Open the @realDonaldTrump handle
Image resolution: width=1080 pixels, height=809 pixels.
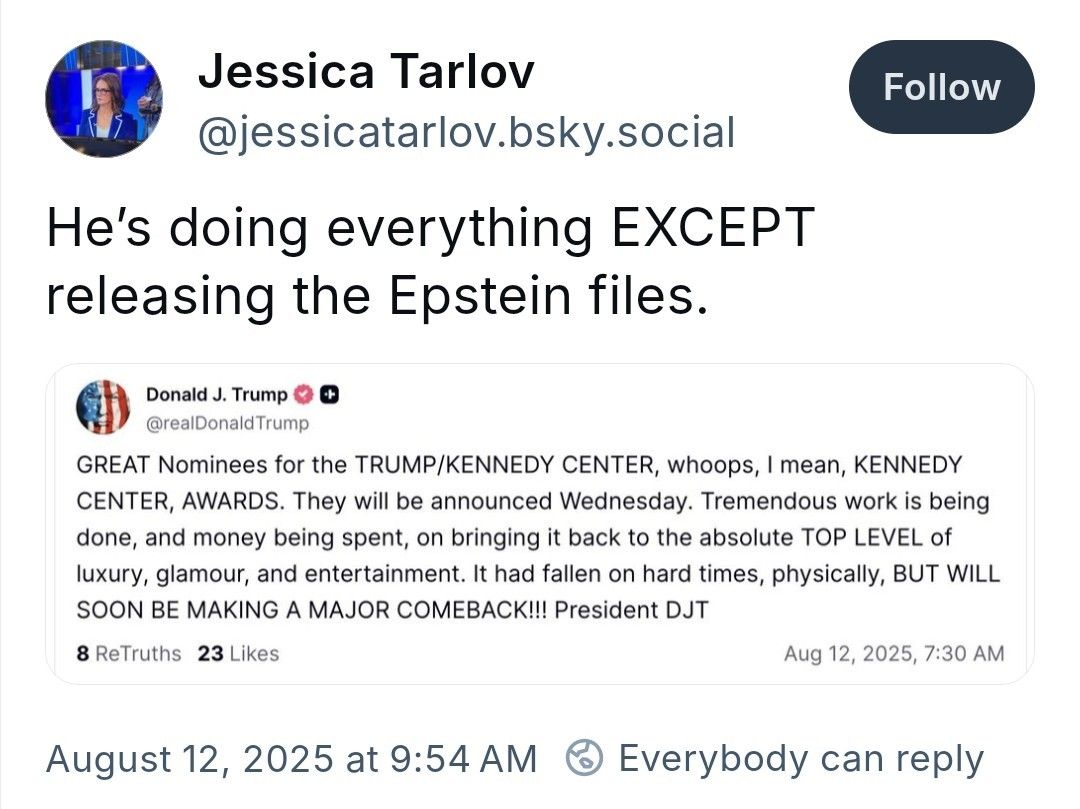[x=227, y=423]
